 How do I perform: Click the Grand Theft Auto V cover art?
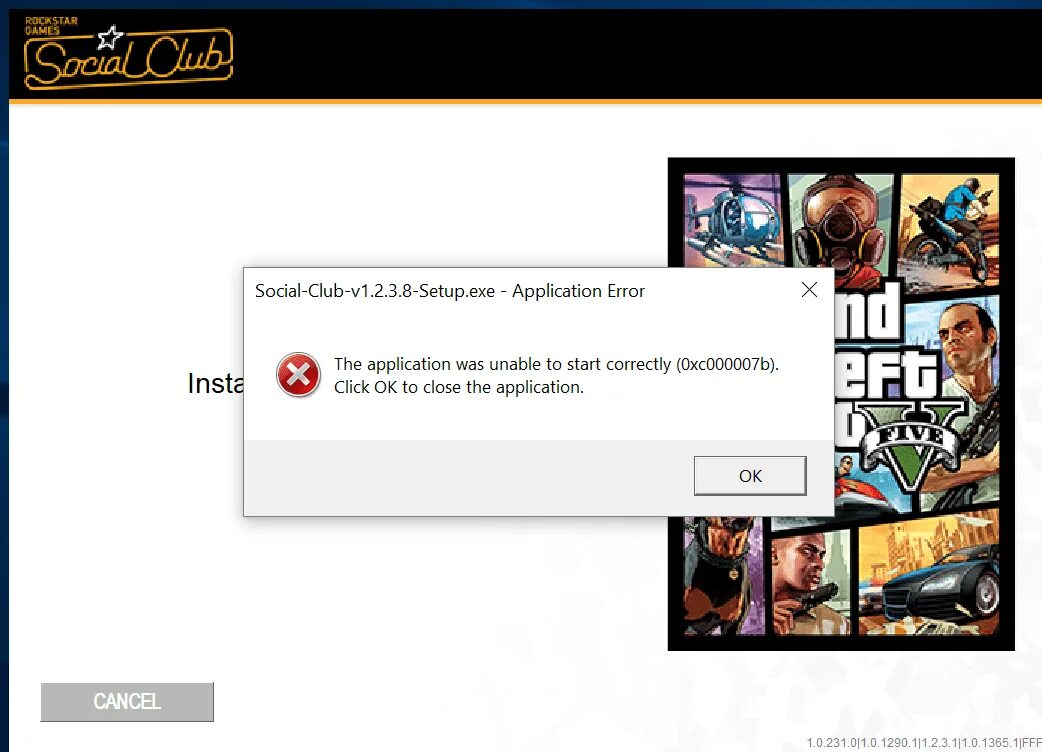pyautogui.click(x=841, y=404)
